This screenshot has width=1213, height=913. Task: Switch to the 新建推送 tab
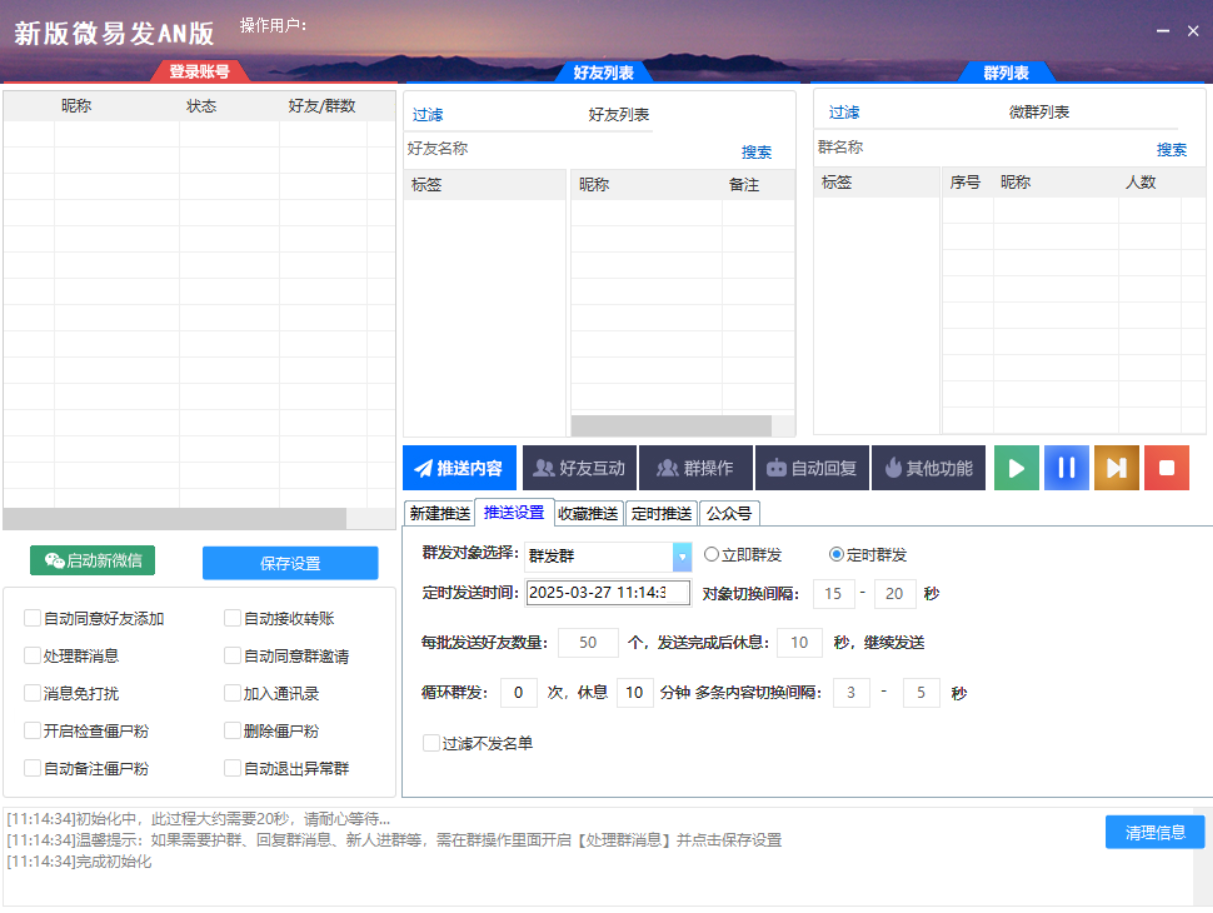pyautogui.click(x=439, y=514)
